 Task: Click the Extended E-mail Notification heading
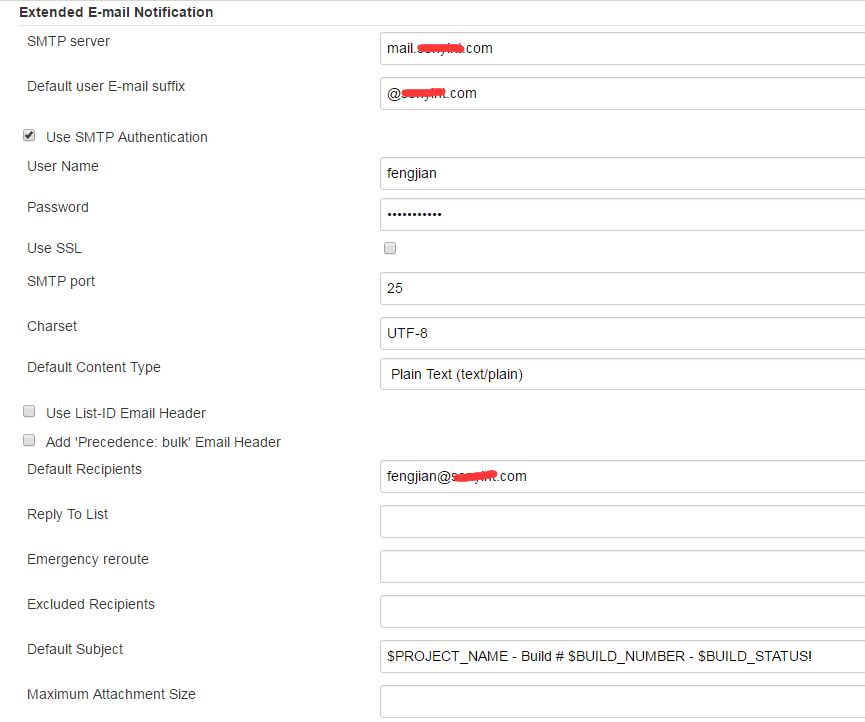[116, 12]
